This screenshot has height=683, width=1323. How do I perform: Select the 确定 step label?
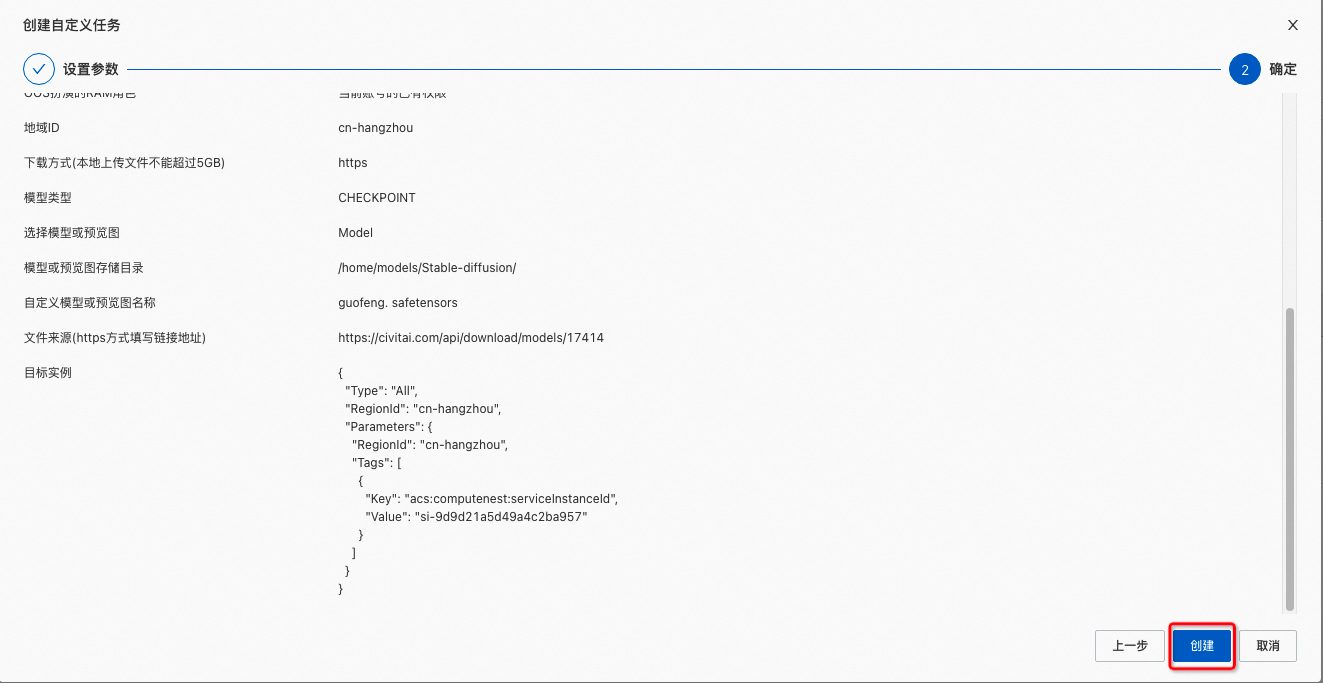click(1283, 69)
